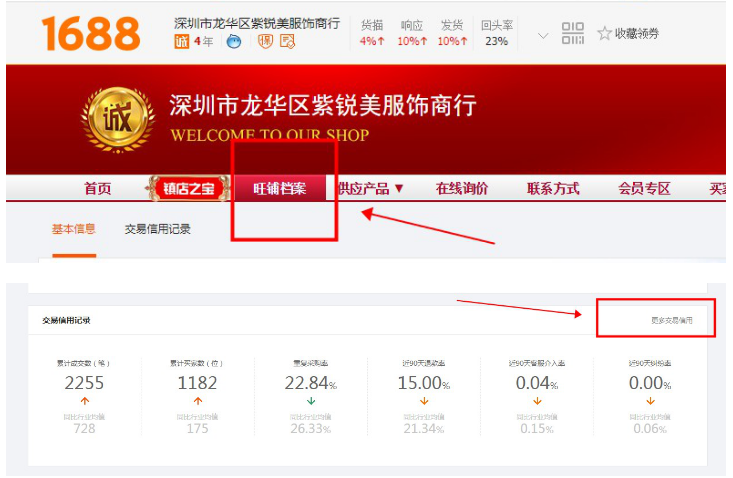Click the 4年 membership years text
This screenshot has width=733, height=478.
pos(203,42)
